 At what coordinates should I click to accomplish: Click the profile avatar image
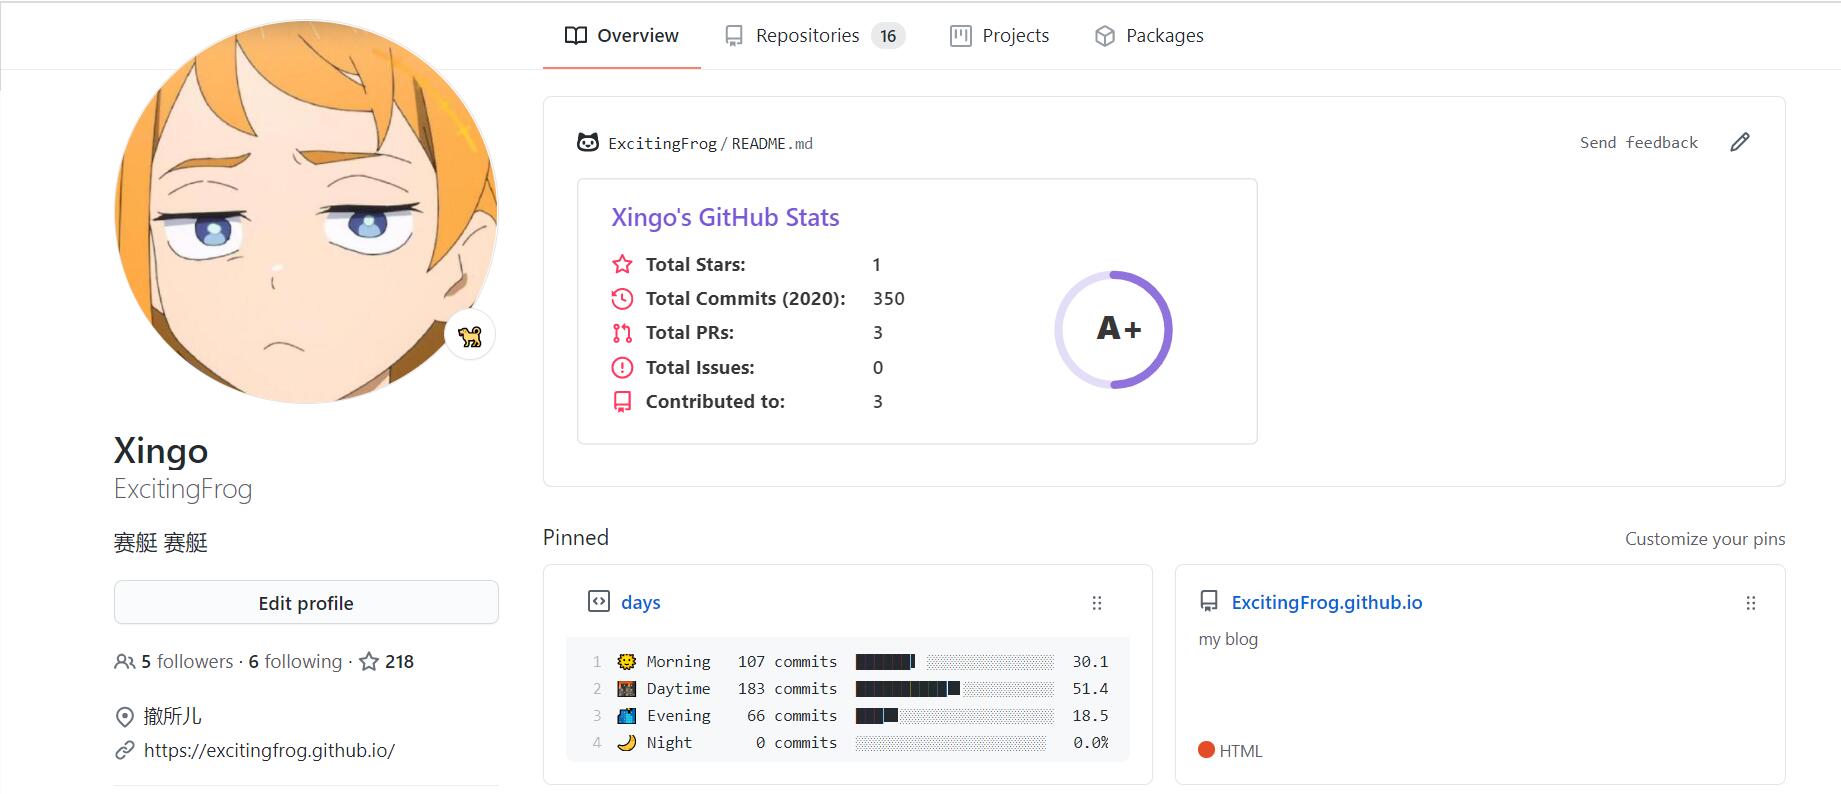pyautogui.click(x=306, y=212)
